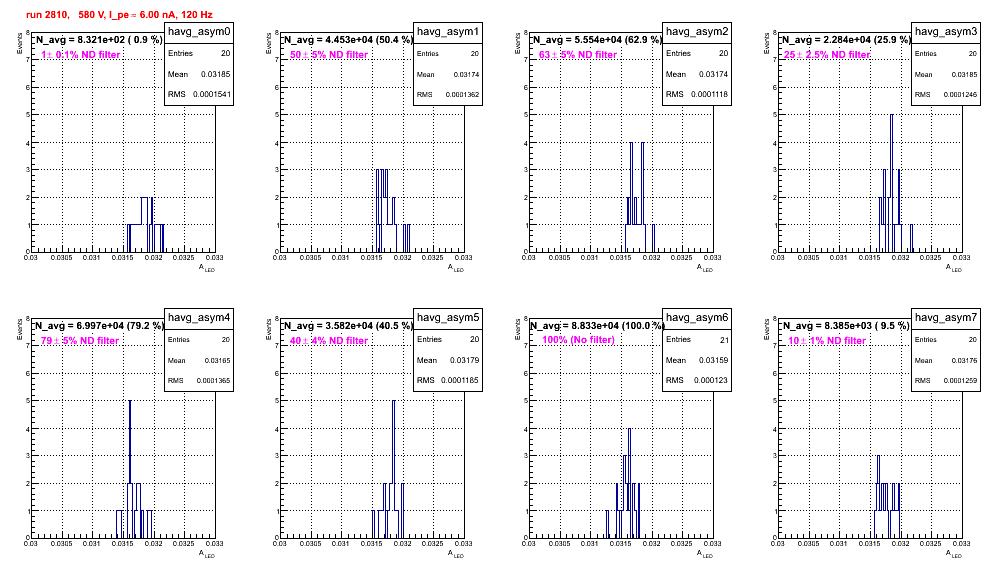This screenshot has height=572, width=996.
Task: Select the havg_asym2 stats box title
Action: 697,32
